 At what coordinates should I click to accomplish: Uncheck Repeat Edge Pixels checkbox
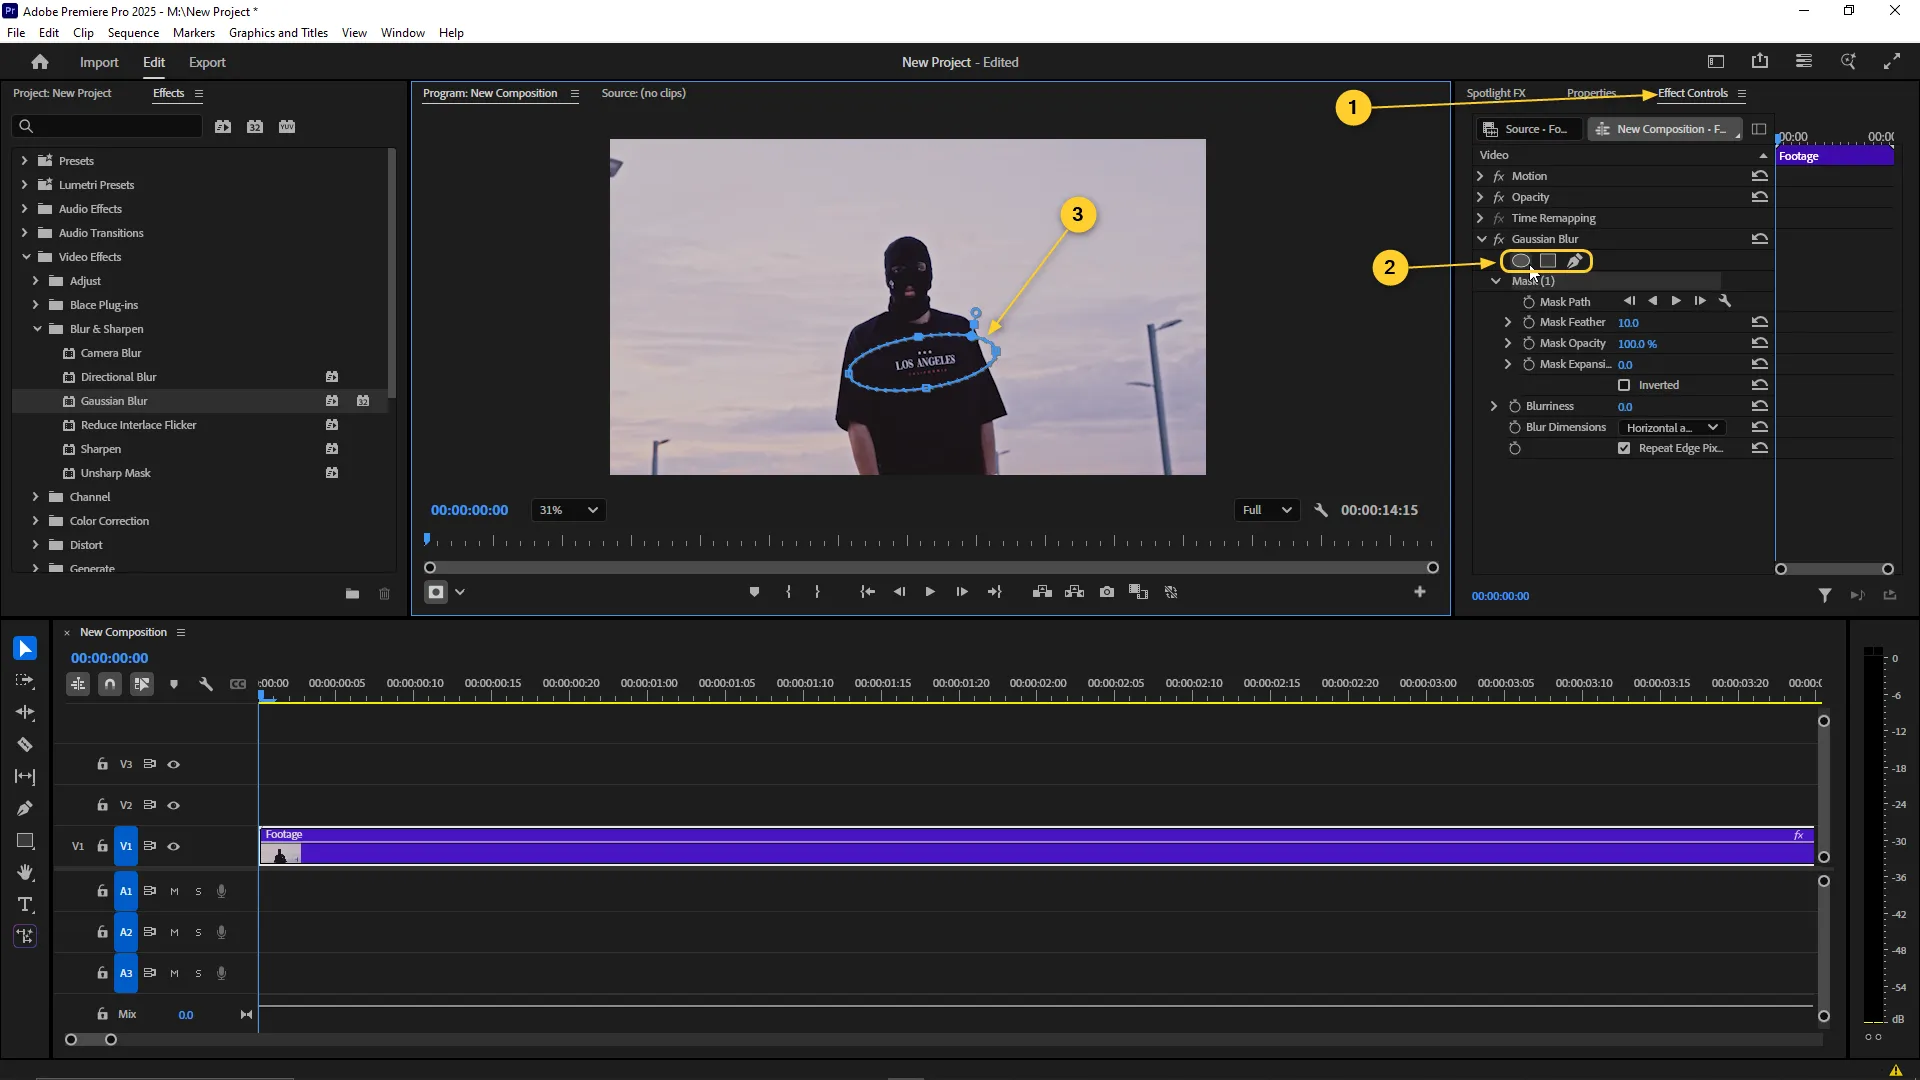tap(1624, 448)
